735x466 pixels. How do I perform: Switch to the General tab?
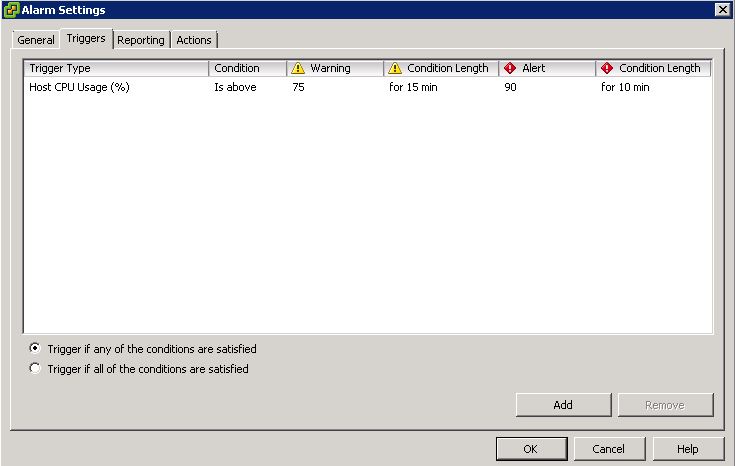(x=36, y=40)
